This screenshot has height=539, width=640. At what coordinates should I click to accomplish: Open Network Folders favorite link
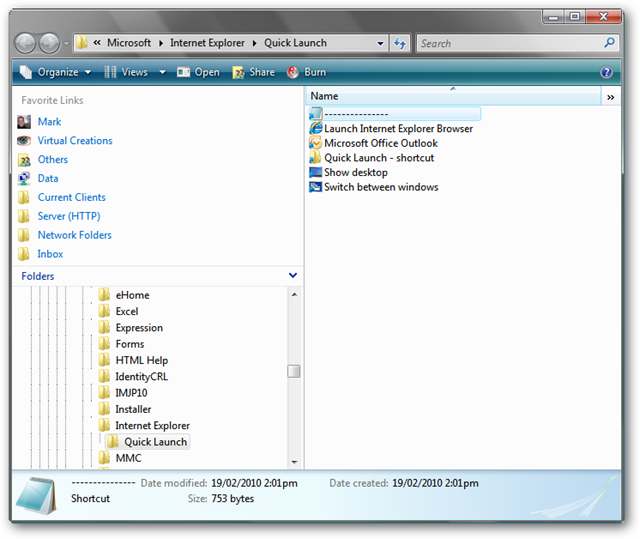click(x=74, y=235)
